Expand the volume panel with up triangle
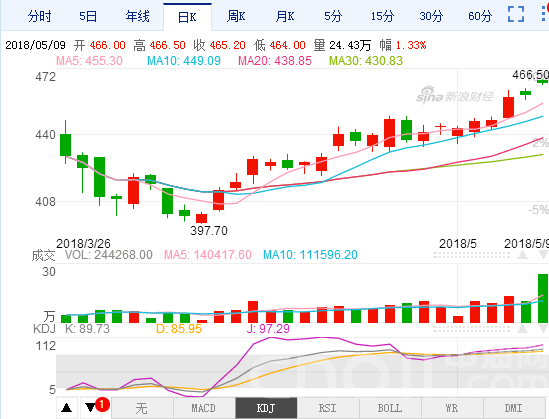Screen dimensions: 549x419 (522, 254)
